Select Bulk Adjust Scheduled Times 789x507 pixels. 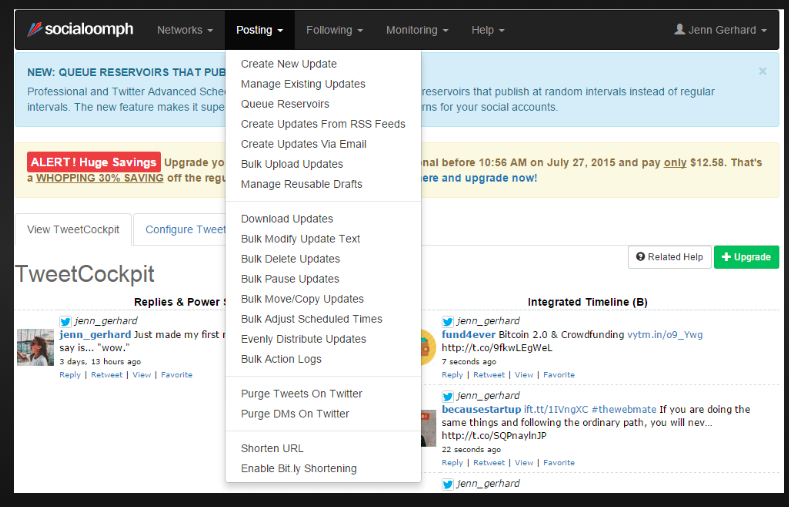click(x=311, y=319)
